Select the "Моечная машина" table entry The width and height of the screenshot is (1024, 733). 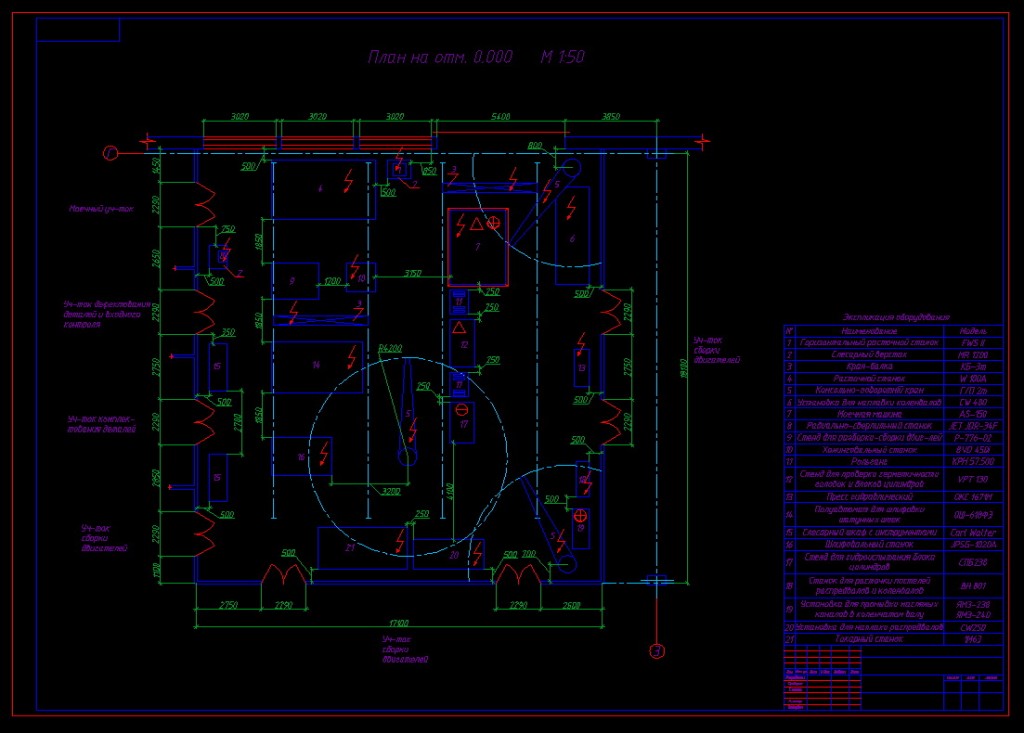point(869,414)
